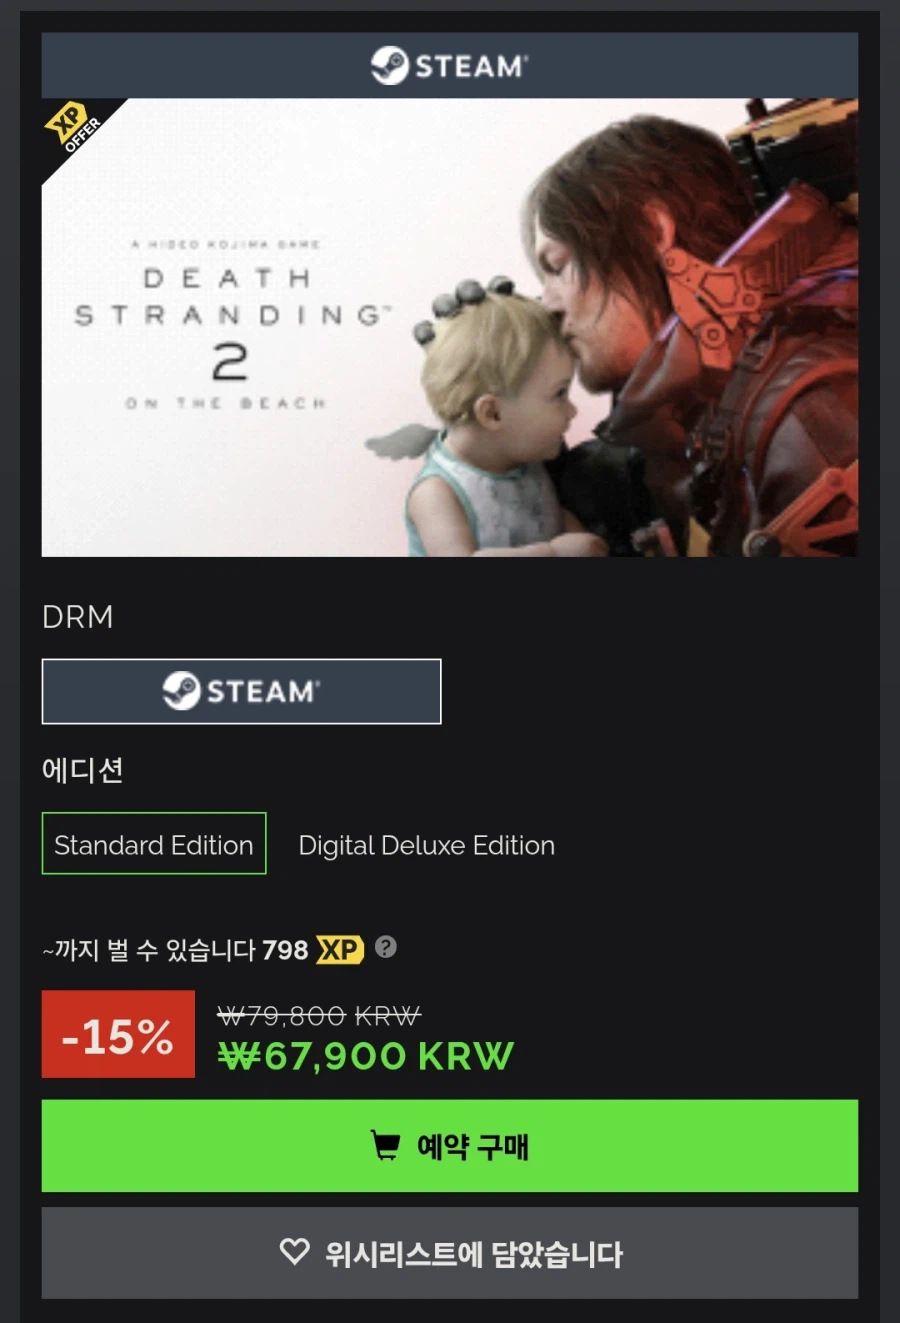
Task: Click the green ₩67,900 KRW sale price
Action: [366, 1056]
